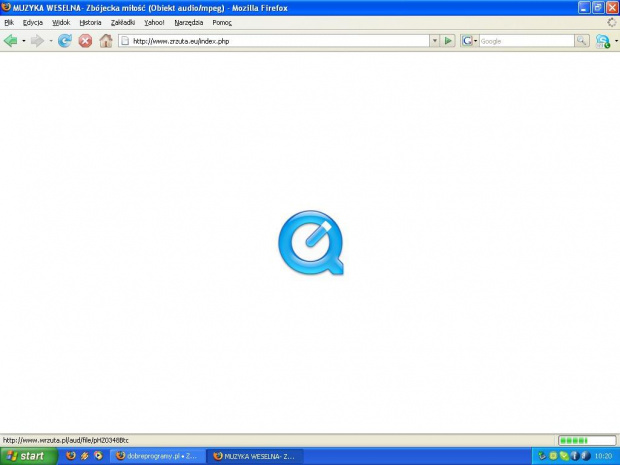This screenshot has width=620, height=465.
Task: Open the Plik menu
Action: click(9, 23)
